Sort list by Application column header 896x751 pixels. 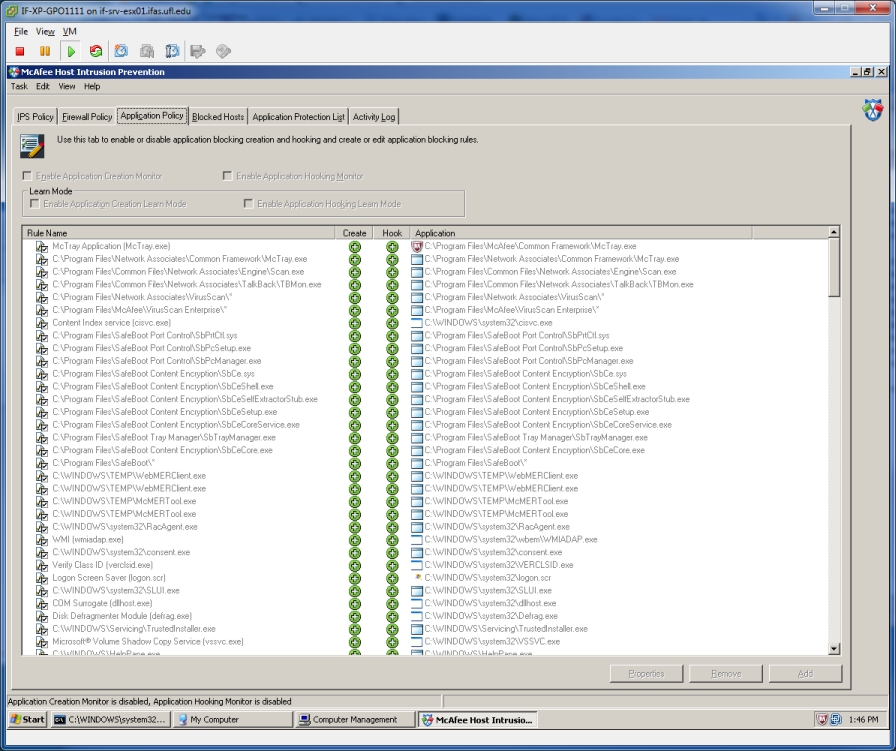(581, 233)
